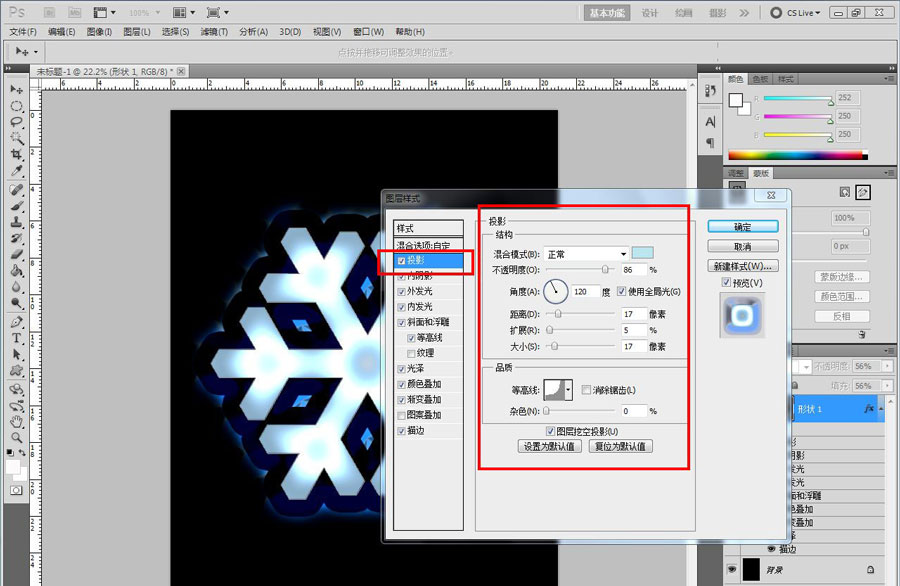The width and height of the screenshot is (900, 586).
Task: Select the Horizontal Type tool
Action: point(17,338)
